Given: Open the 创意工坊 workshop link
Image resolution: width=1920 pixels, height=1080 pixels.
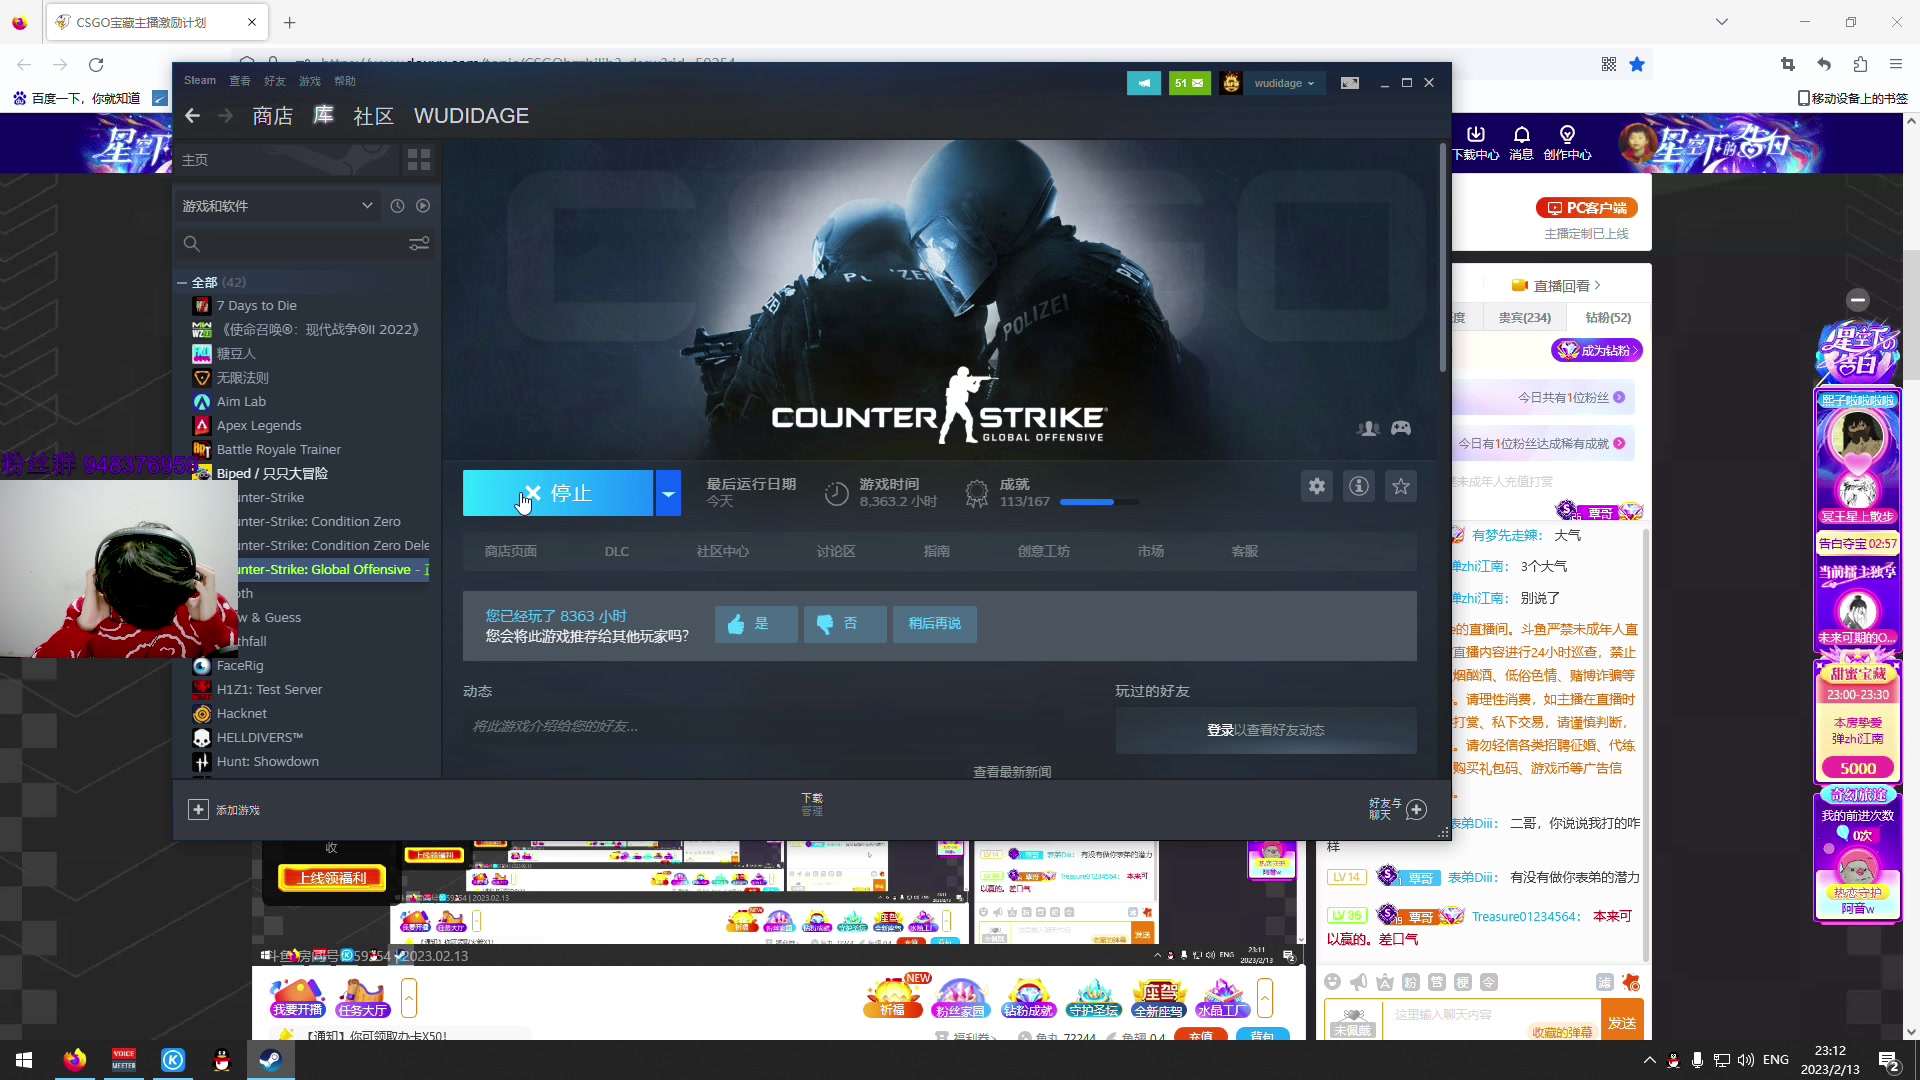Looking at the screenshot, I should tap(1044, 552).
